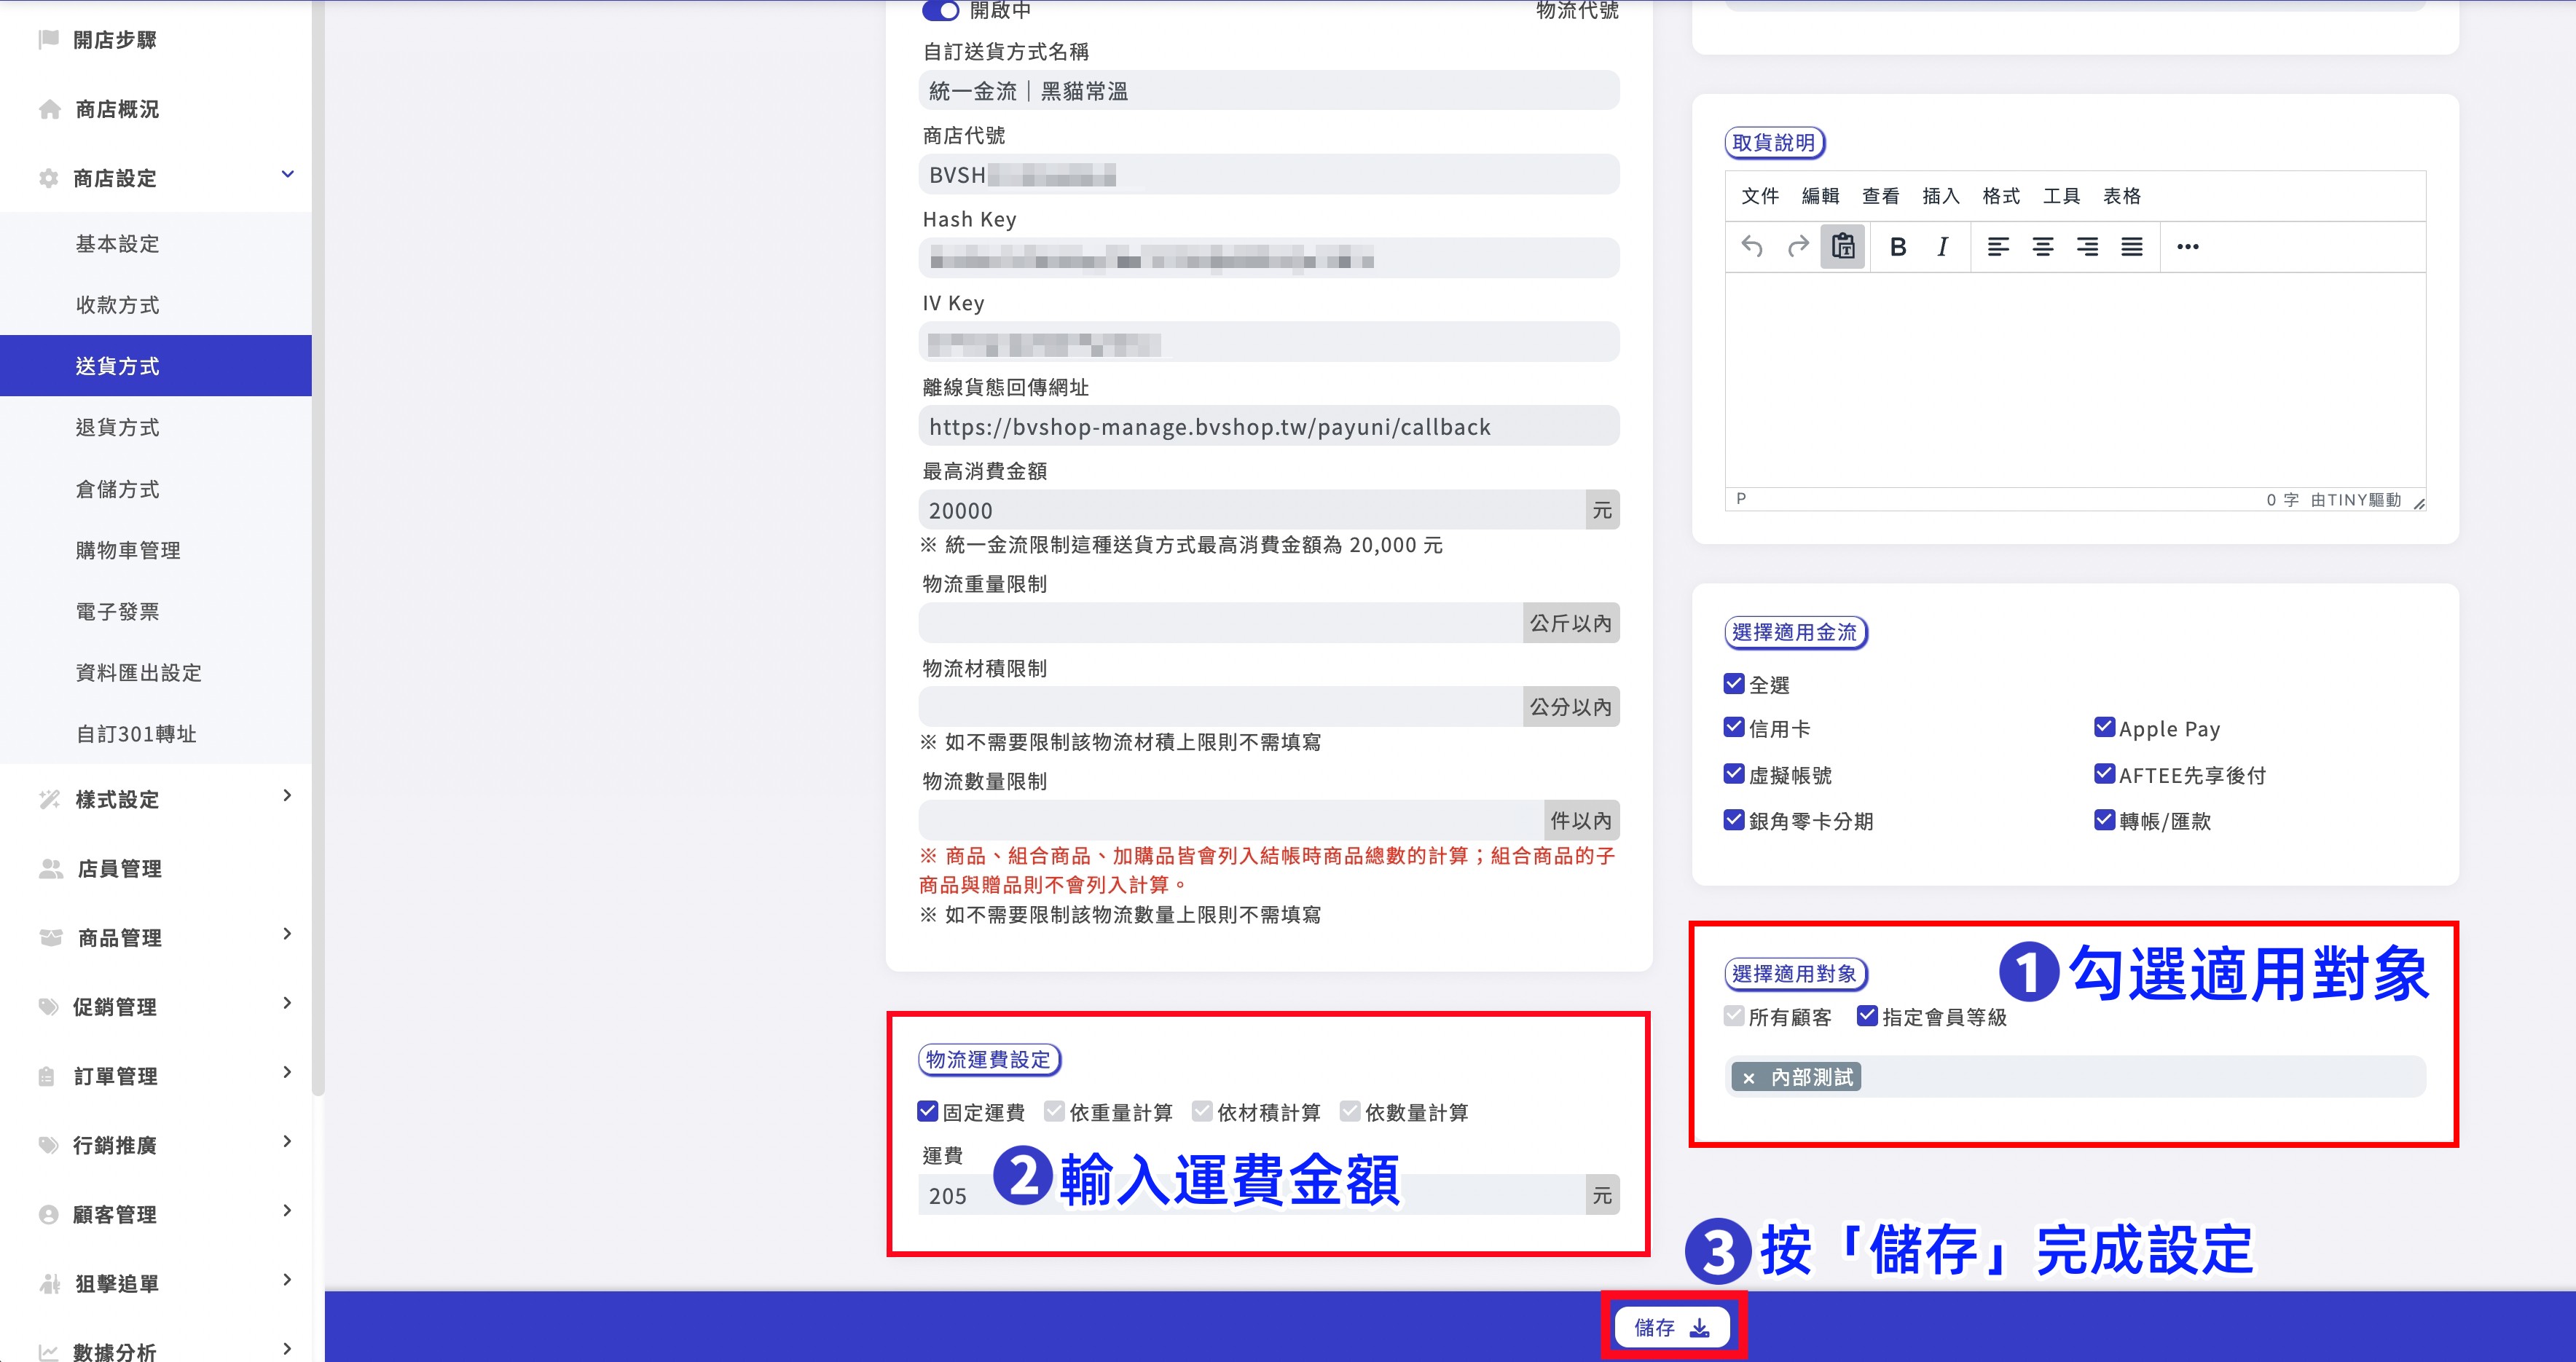This screenshot has width=2576, height=1362.
Task: Click the user circle icon beside 顧客管理
Action: pyautogui.click(x=48, y=1214)
